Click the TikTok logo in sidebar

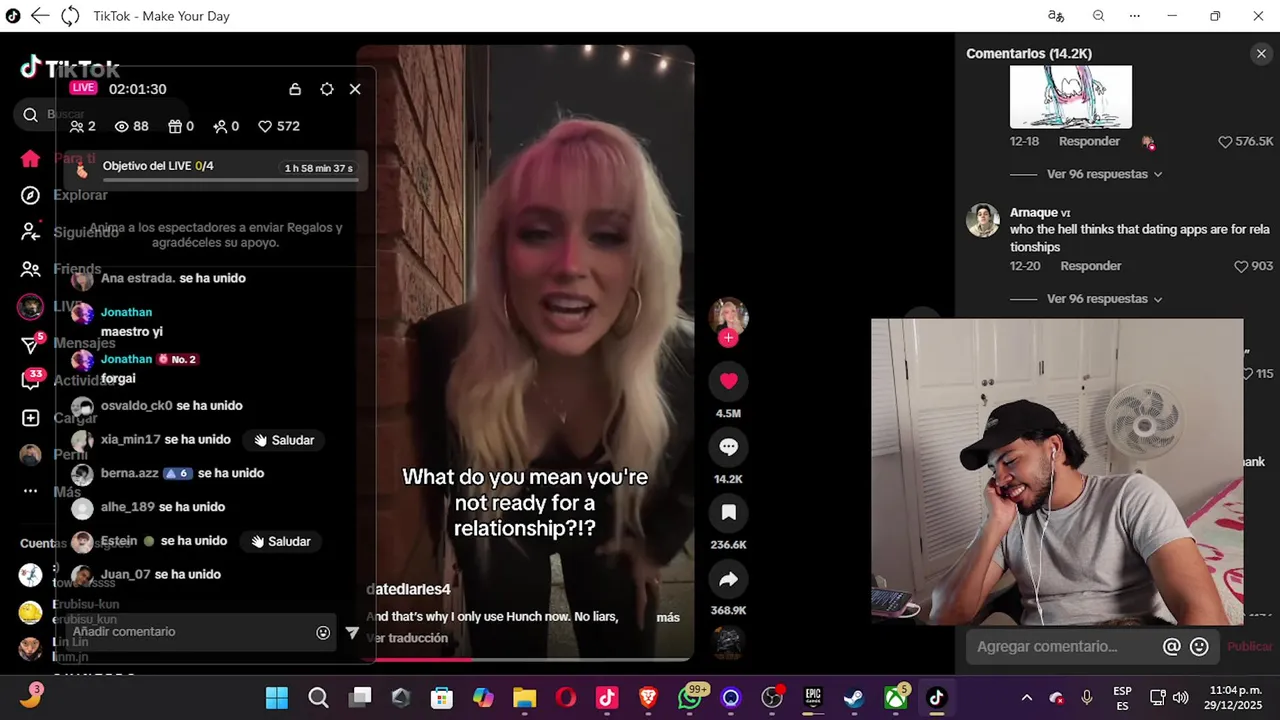pos(70,68)
